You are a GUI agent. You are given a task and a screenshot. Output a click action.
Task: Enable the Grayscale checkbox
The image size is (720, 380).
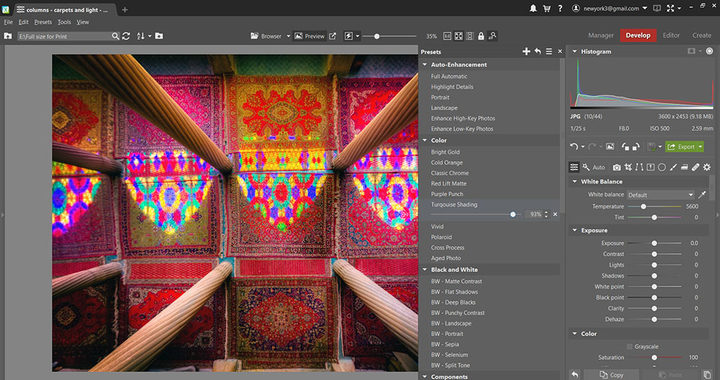[x=630, y=346]
